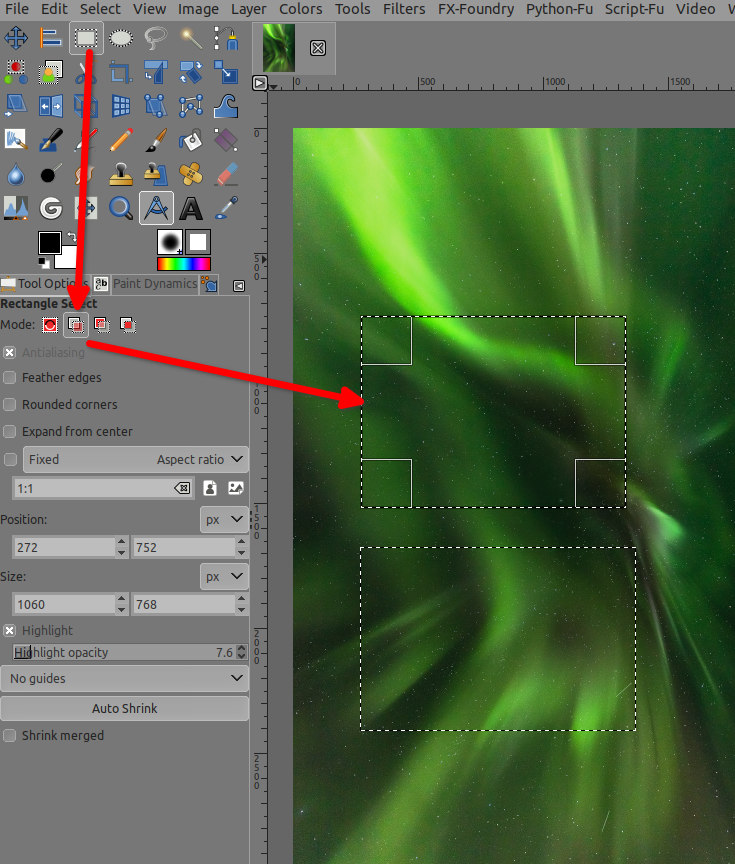Open the FX-Foundry menu

point(475,9)
